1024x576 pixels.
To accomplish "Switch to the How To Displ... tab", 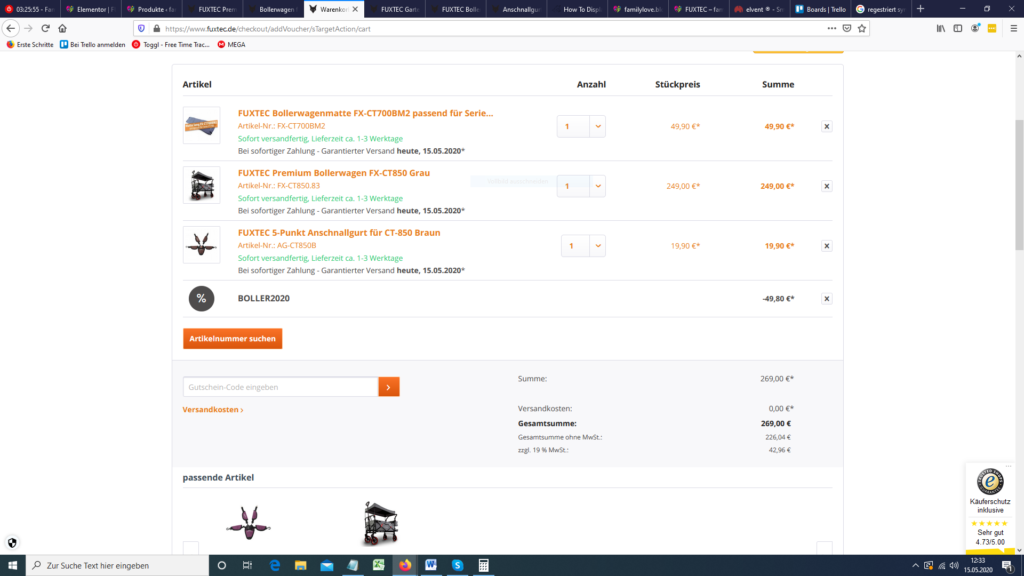I will tap(578, 9).
